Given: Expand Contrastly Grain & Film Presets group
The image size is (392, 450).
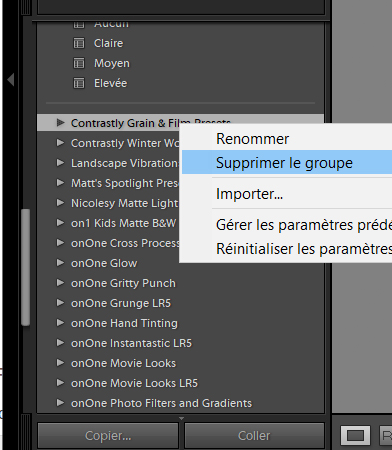Looking at the screenshot, I should click(x=60, y=123).
